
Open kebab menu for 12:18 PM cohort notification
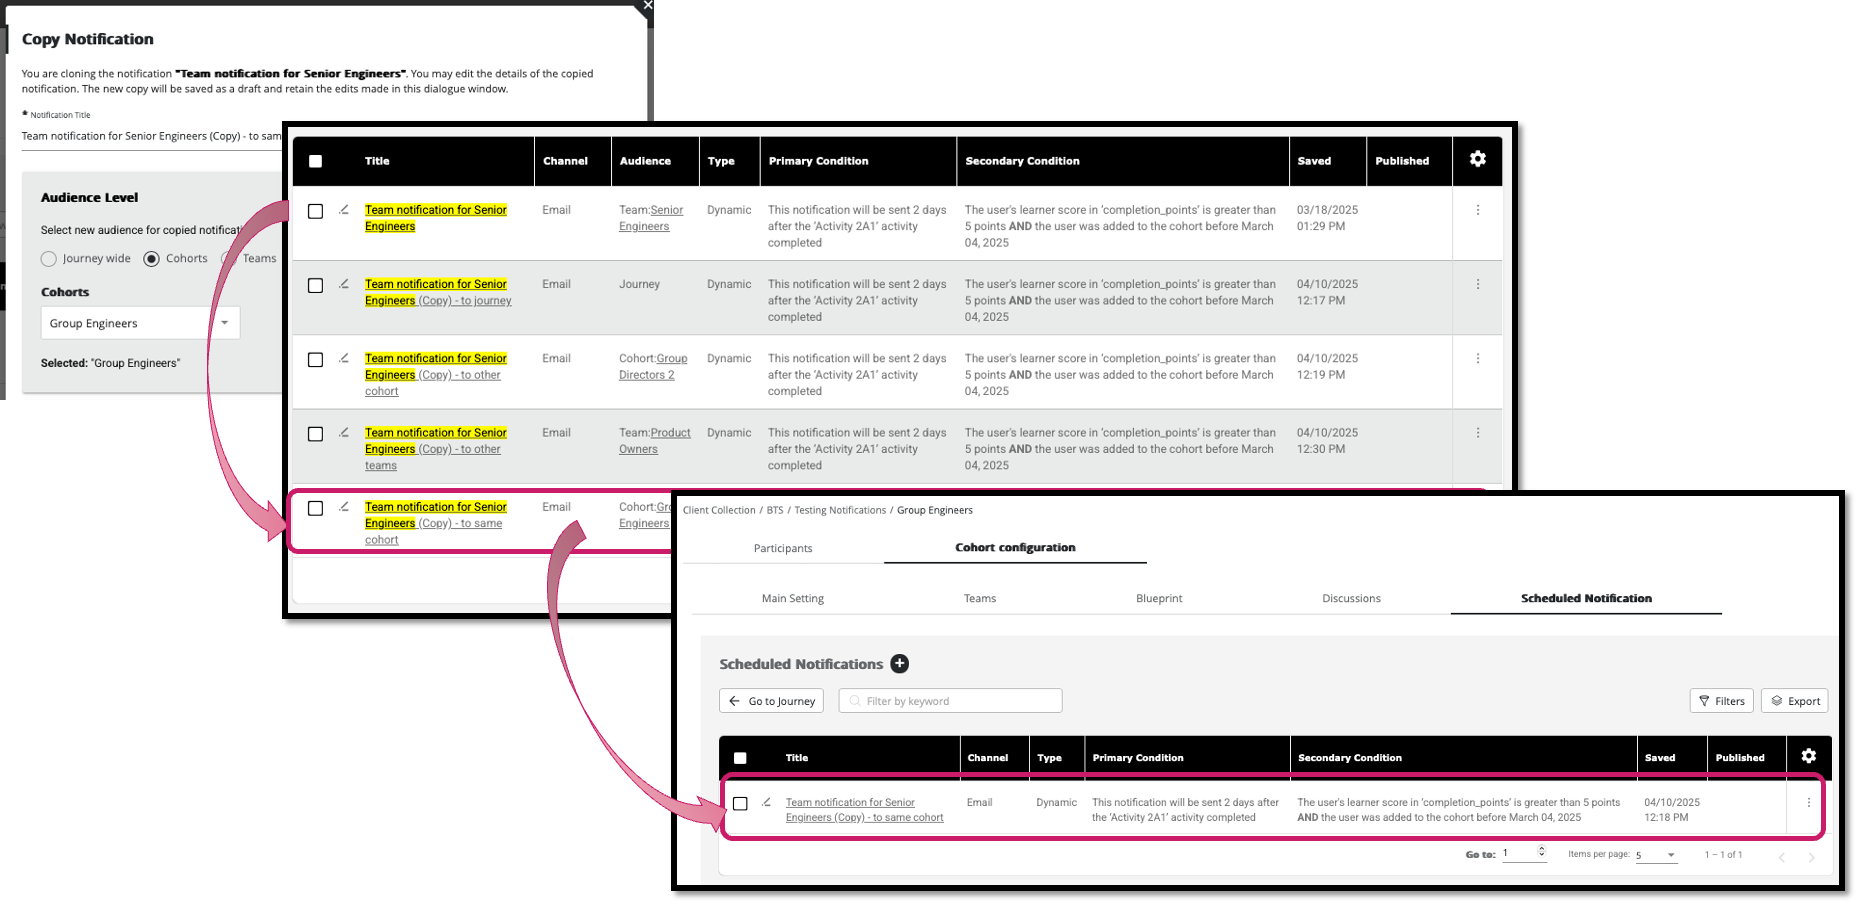(x=1808, y=802)
